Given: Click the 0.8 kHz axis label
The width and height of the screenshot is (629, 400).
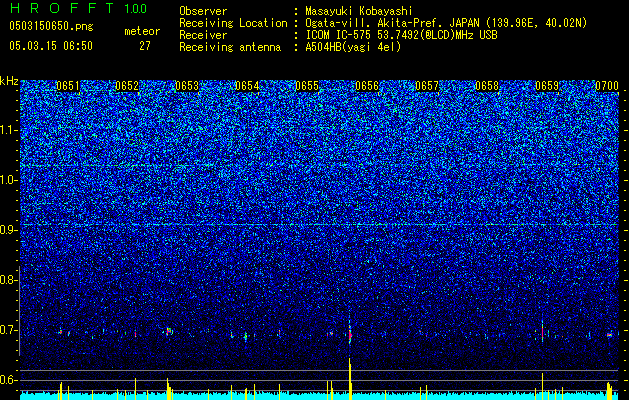Looking at the screenshot, I should 9,280.
